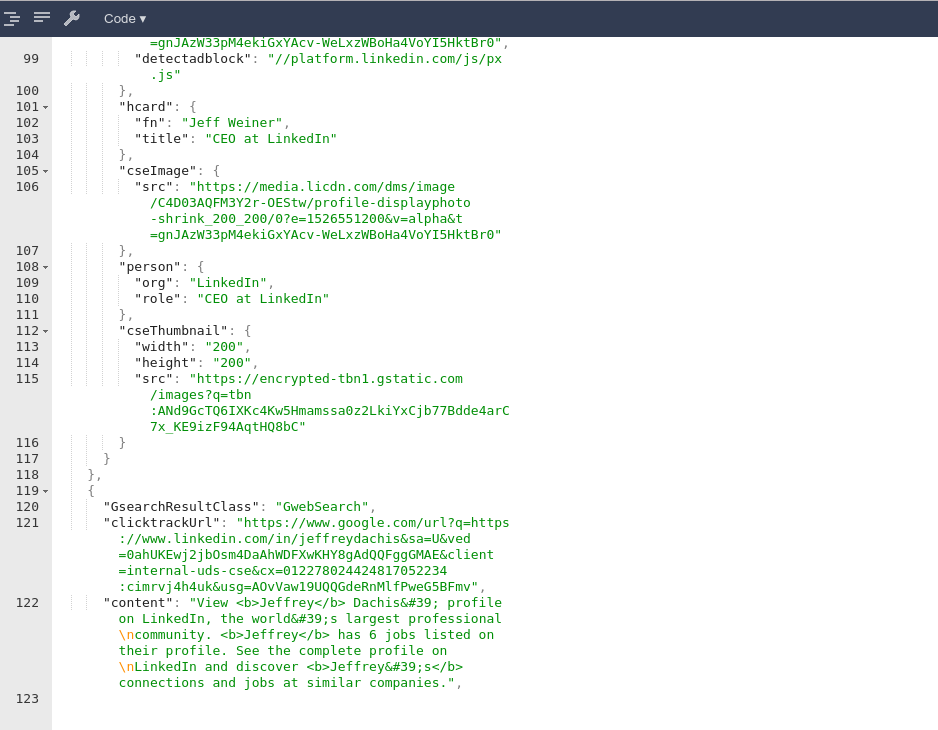Click line number 123 in gutter
The image size is (938, 730).
tap(27, 698)
